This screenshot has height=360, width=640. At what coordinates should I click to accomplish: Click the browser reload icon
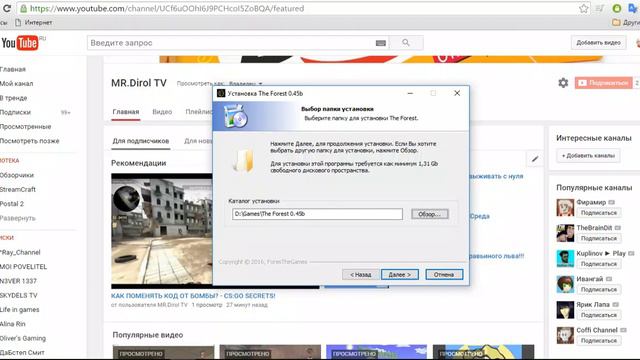[6, 8]
